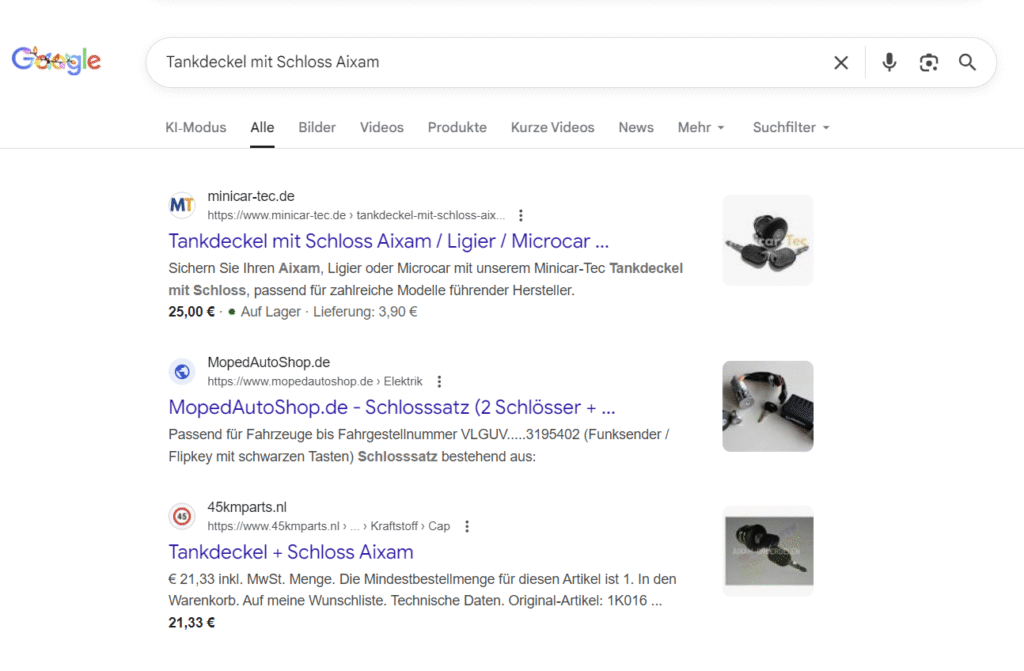Clear the search query with the X icon
The image size is (1024, 671).
pyautogui.click(x=840, y=62)
